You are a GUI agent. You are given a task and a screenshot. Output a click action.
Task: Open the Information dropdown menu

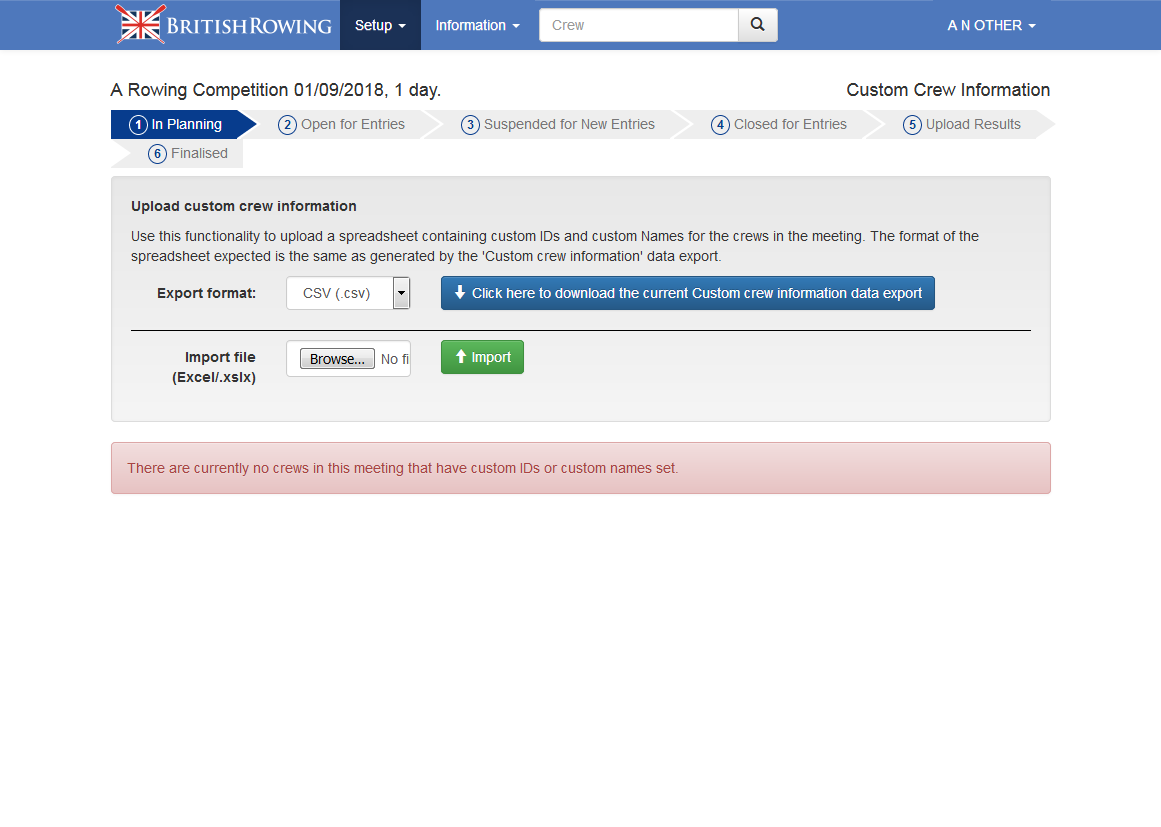(x=477, y=25)
